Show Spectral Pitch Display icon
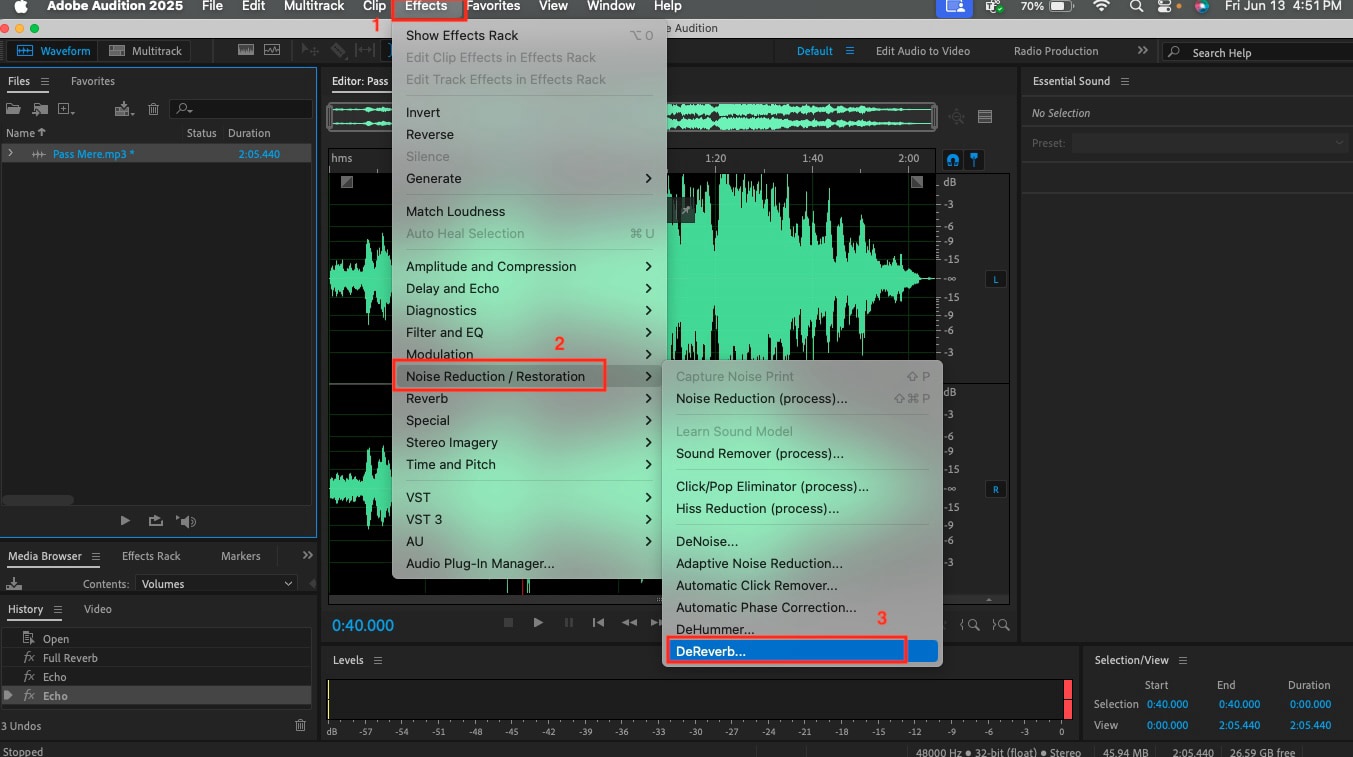Screen dimensions: 1353x757 [272, 50]
